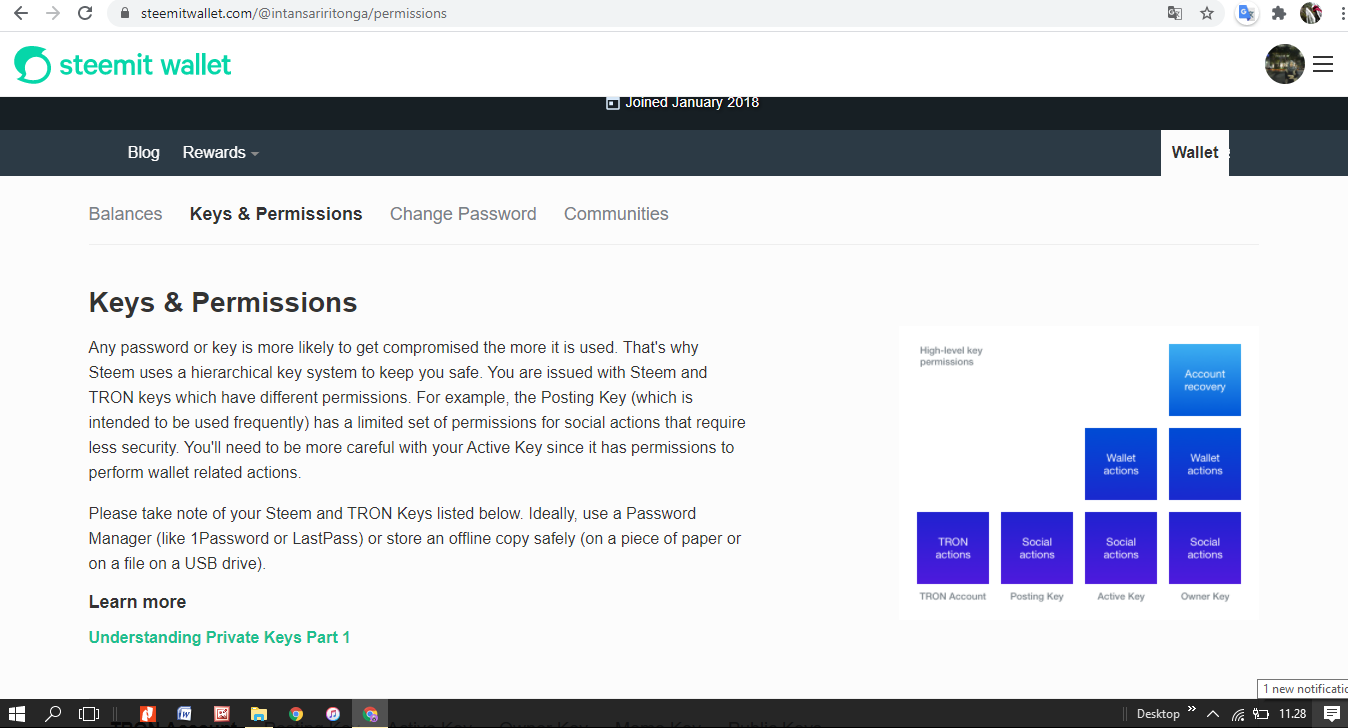
Task: Click the Desktop toolbar label in taskbar
Action: (x=1158, y=714)
